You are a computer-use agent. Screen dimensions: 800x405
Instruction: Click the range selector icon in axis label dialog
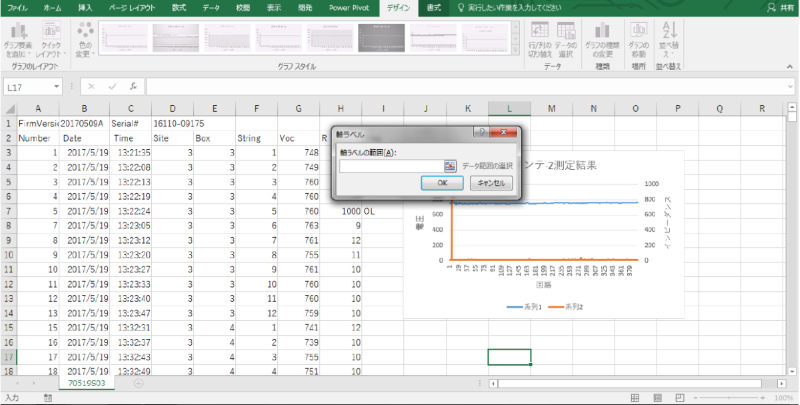[450, 166]
